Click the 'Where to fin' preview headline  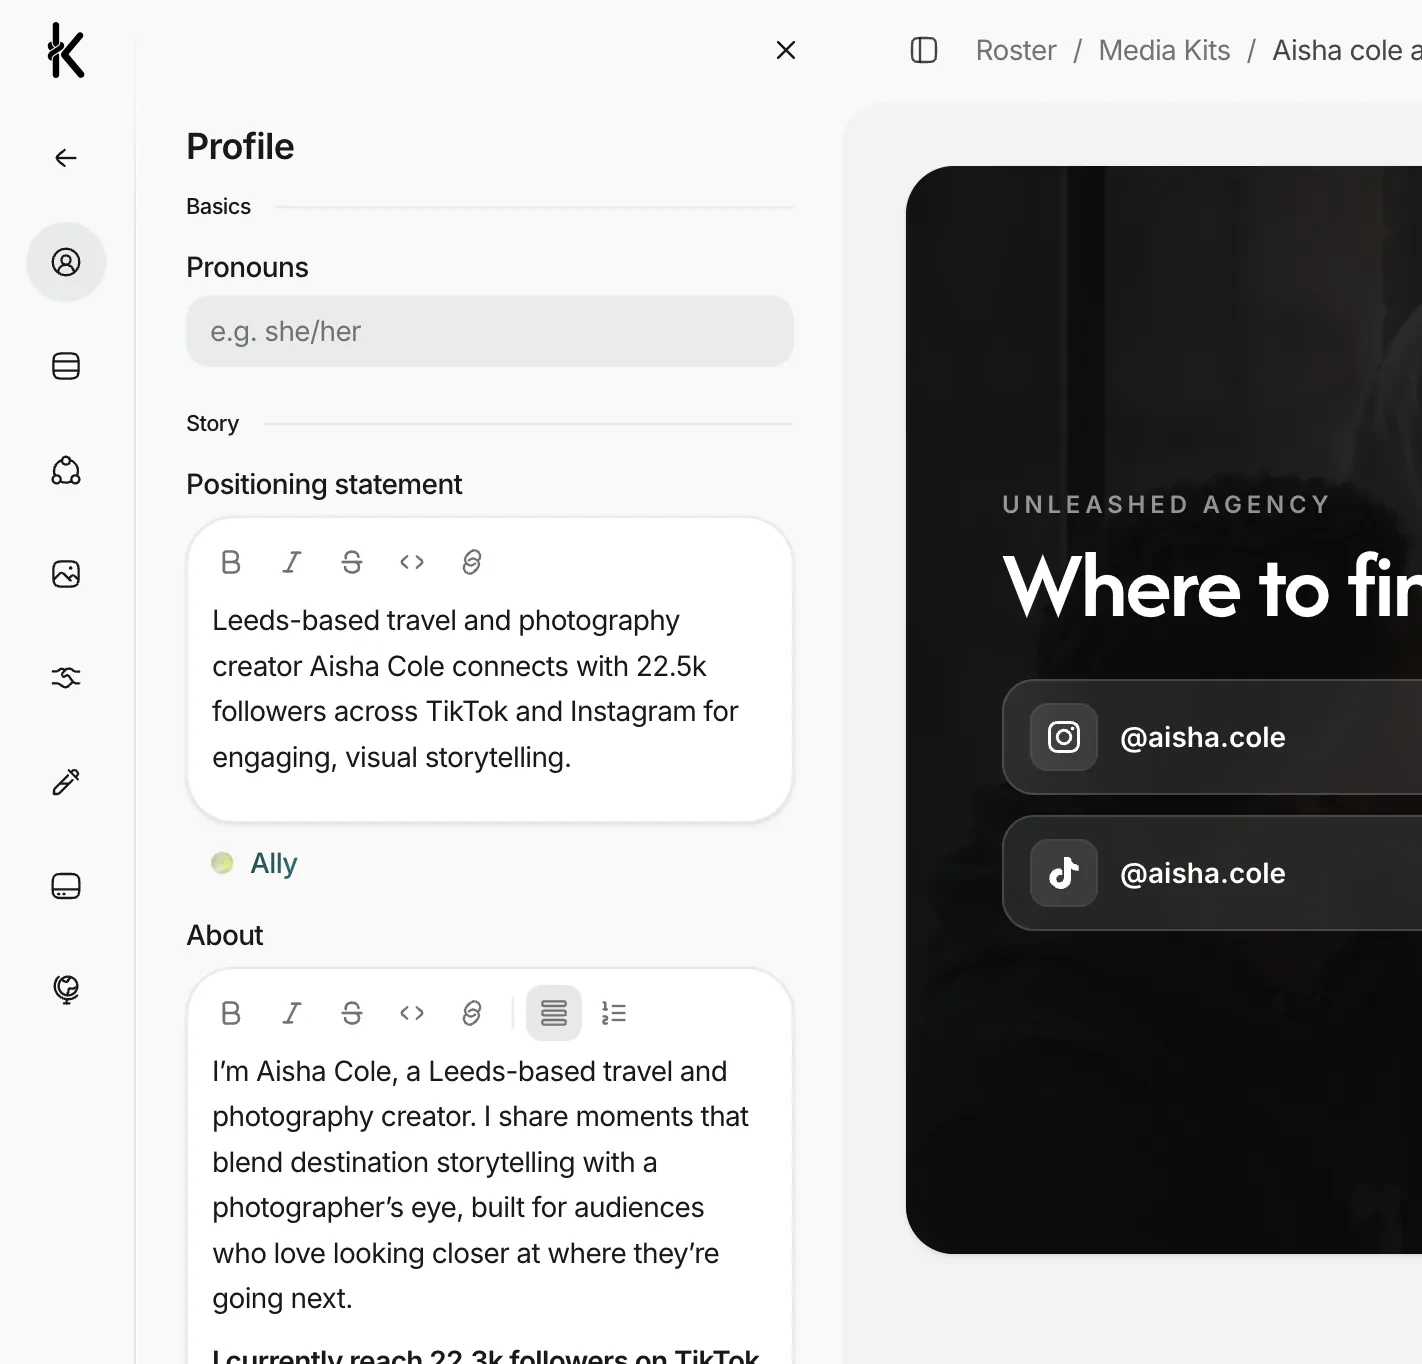pyautogui.click(x=1212, y=587)
